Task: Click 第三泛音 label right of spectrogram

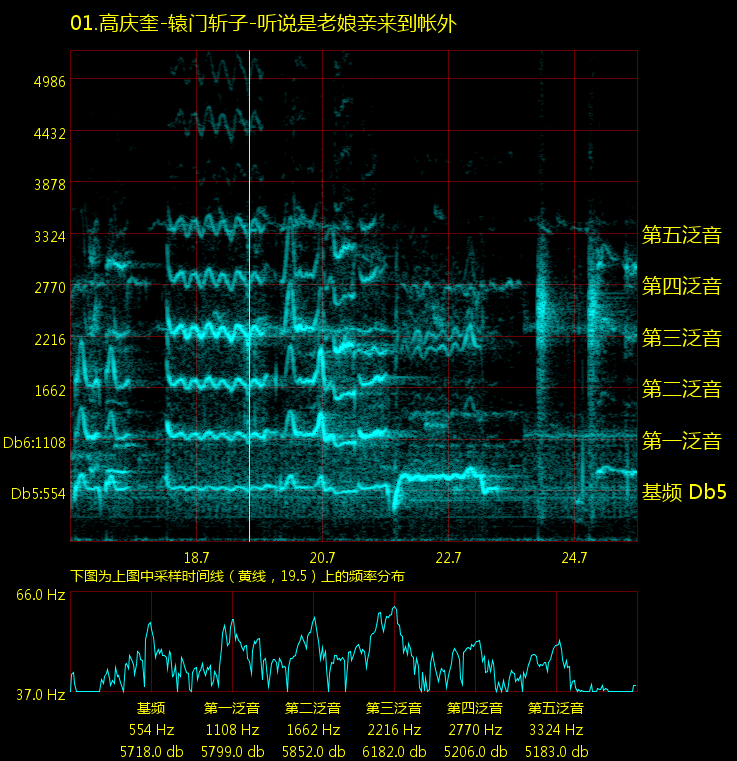Action: [x=681, y=338]
